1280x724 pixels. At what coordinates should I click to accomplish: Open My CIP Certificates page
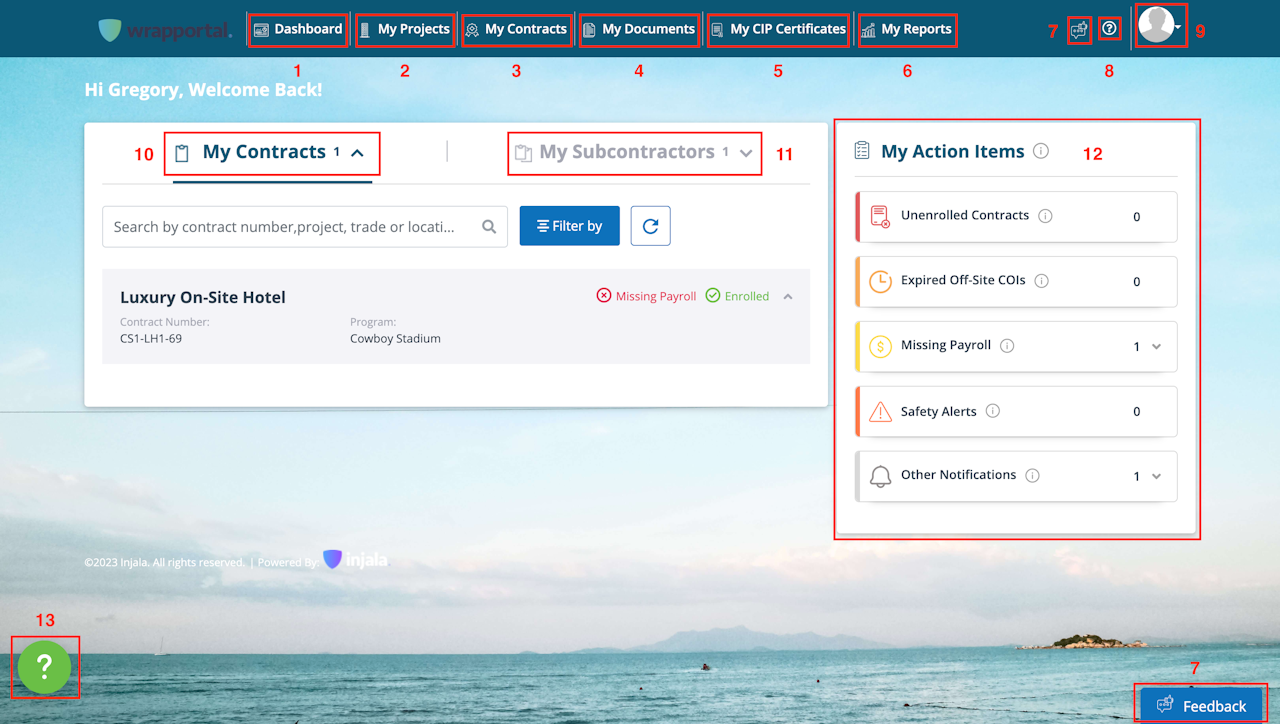[x=778, y=29]
